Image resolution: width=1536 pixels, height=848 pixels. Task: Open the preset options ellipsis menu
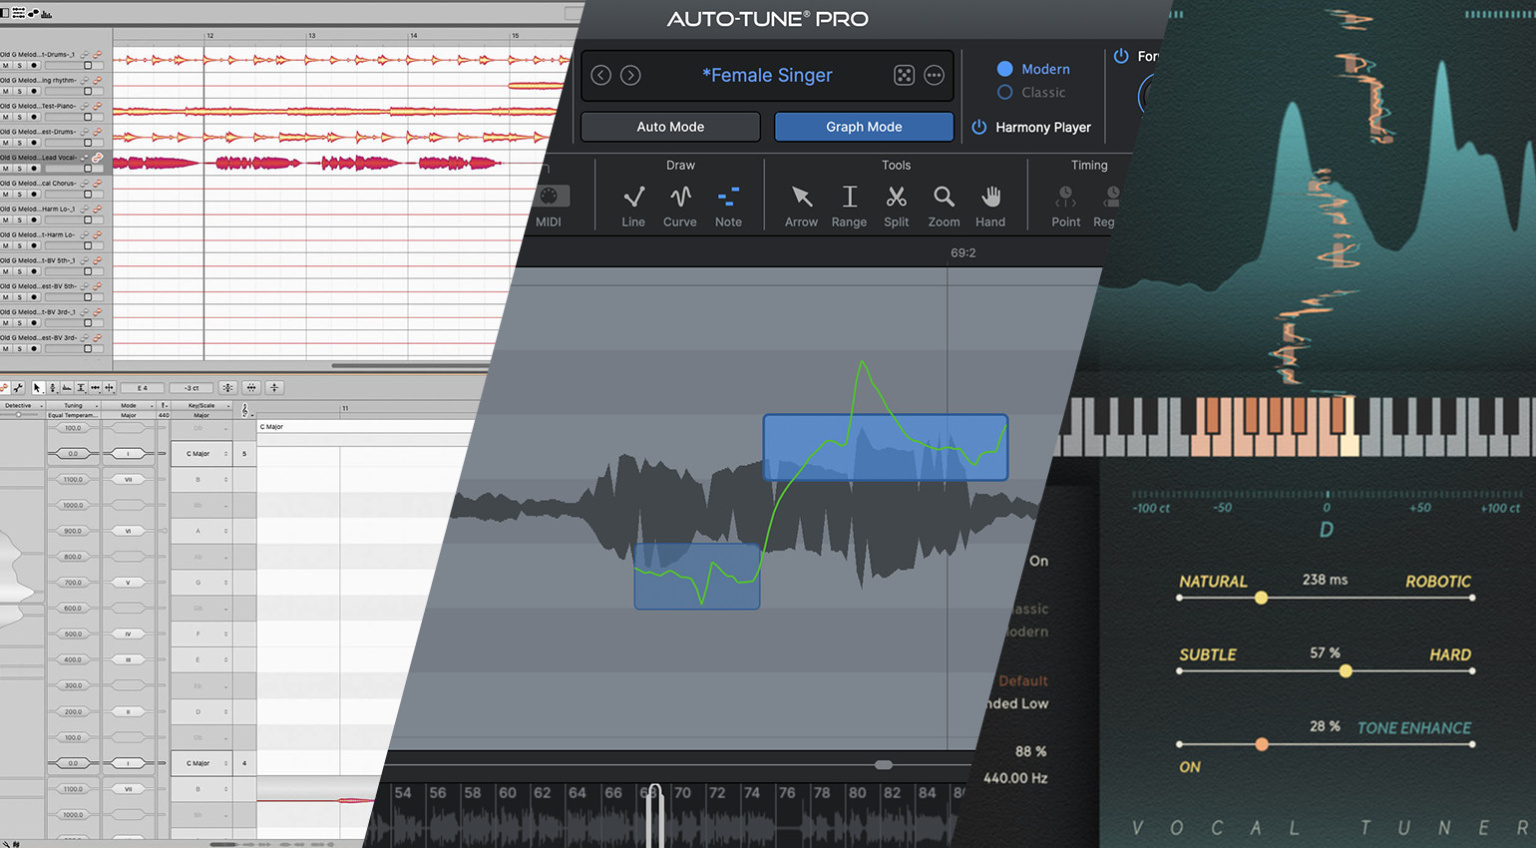(934, 76)
